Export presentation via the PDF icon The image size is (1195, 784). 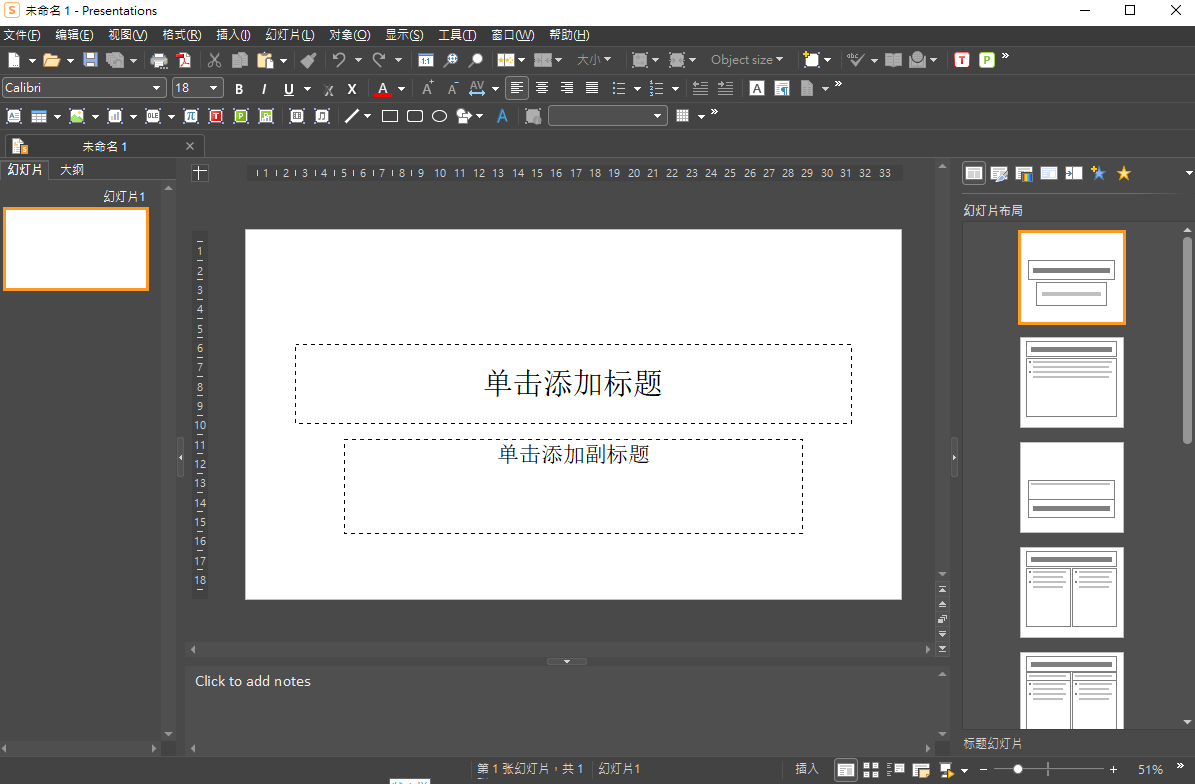(184, 60)
